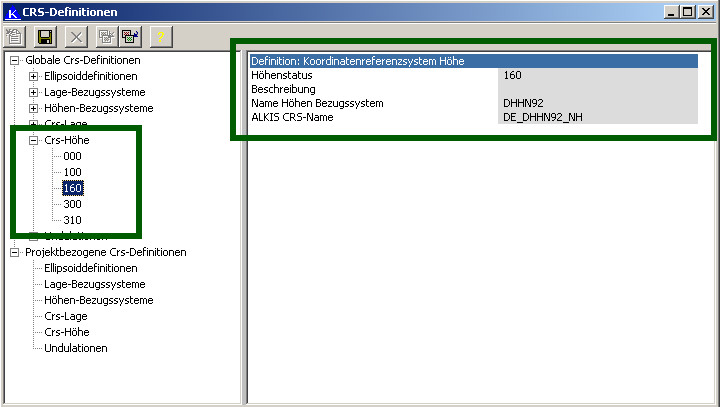Click the new definition document icon
Viewport: 720px width, 407px height.
tap(15, 37)
